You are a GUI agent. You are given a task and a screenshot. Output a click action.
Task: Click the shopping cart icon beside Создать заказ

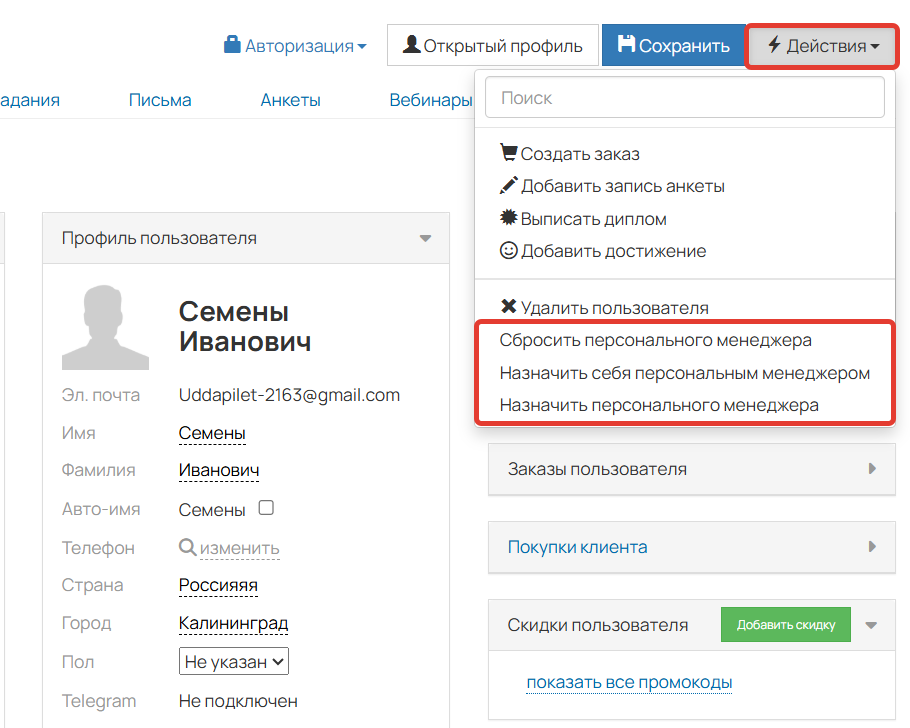[508, 153]
